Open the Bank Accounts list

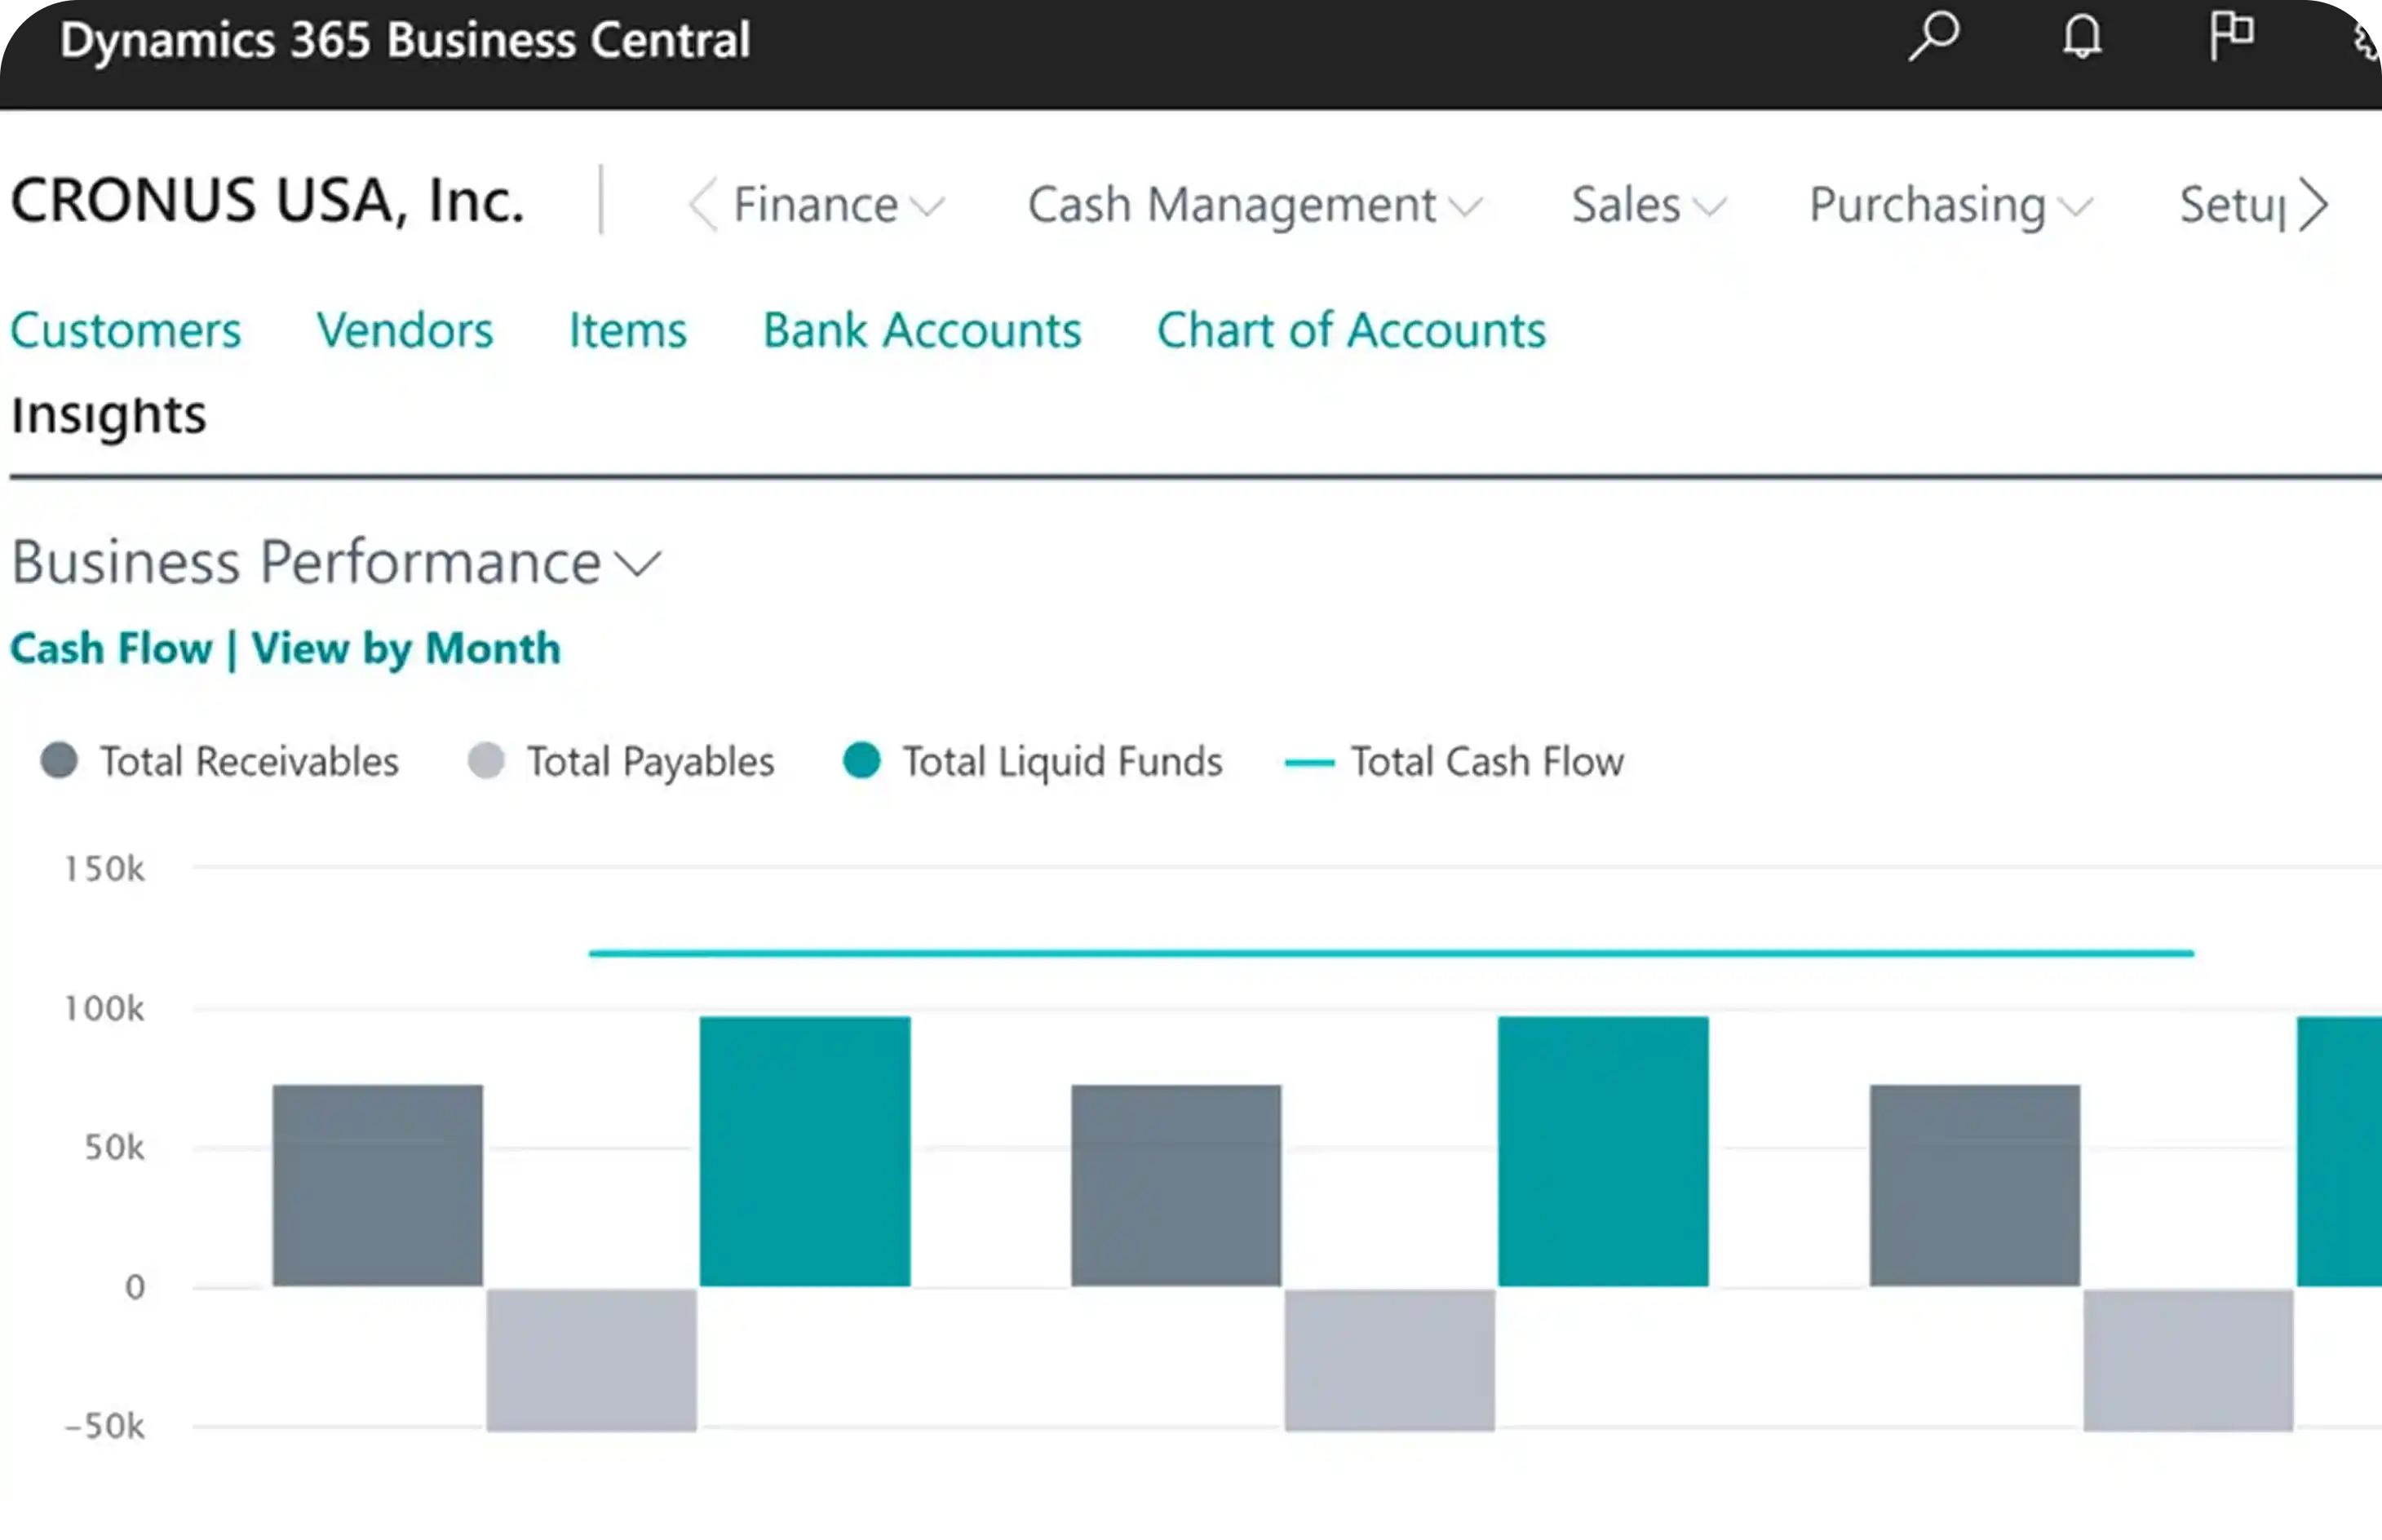click(x=921, y=330)
